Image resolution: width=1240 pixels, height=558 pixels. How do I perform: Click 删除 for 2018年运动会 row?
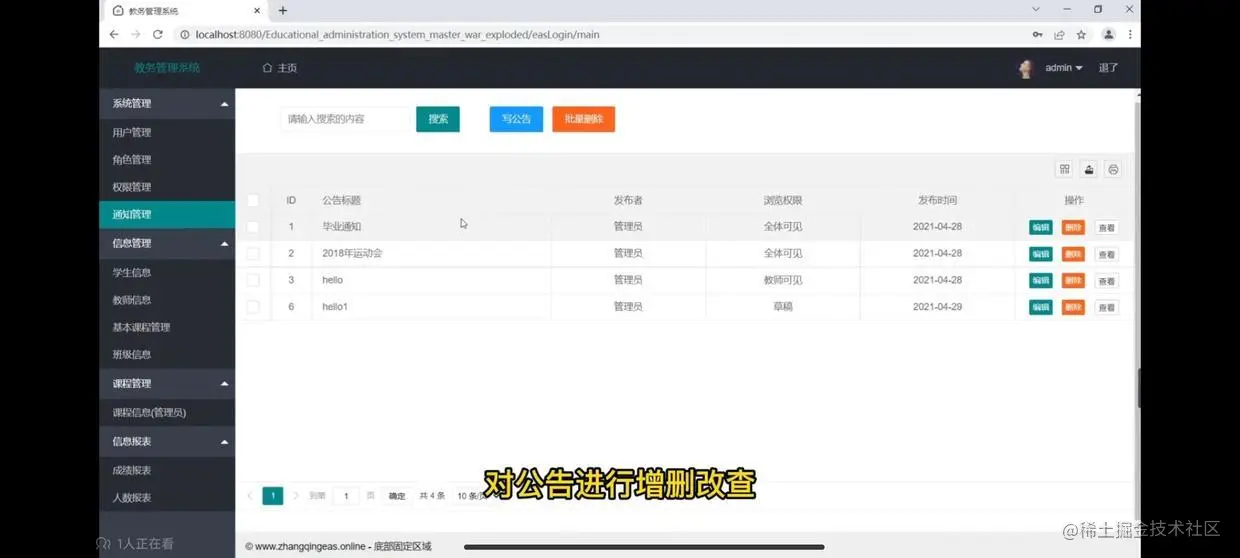tap(1073, 254)
